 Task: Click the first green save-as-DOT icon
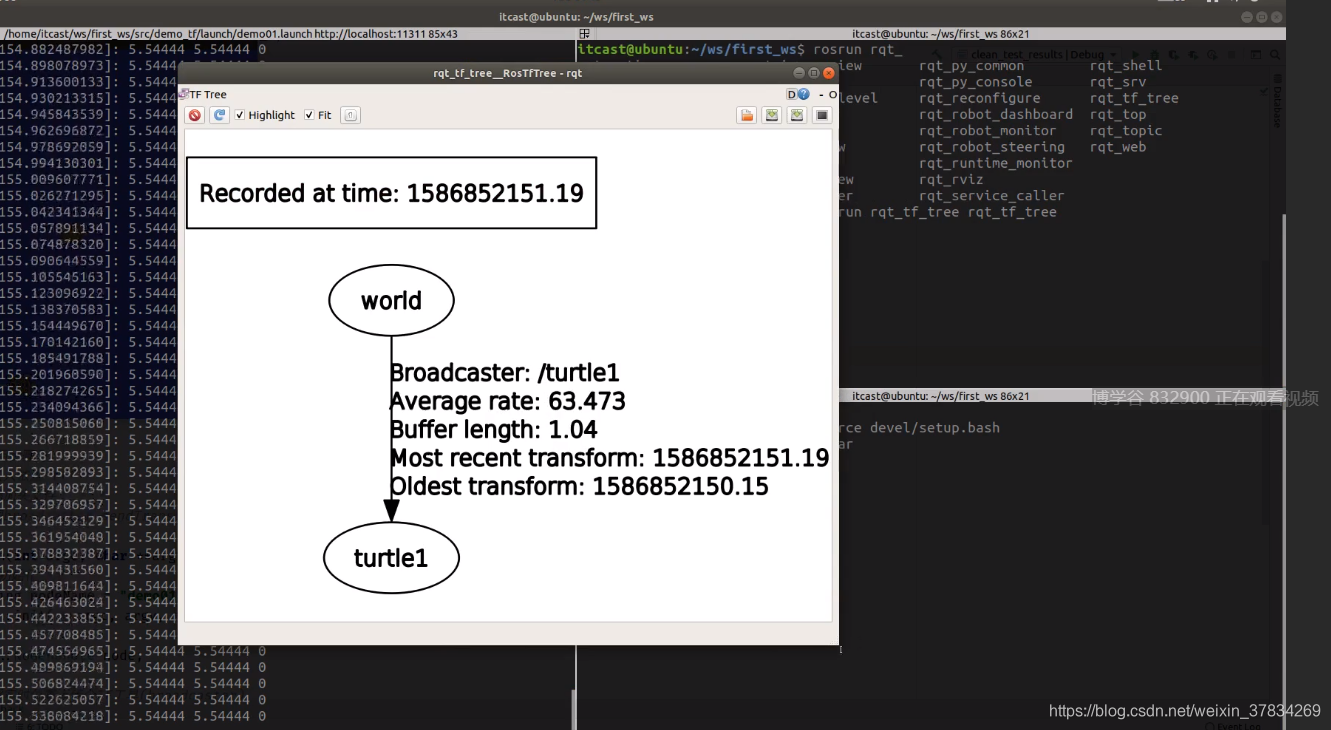(x=772, y=115)
